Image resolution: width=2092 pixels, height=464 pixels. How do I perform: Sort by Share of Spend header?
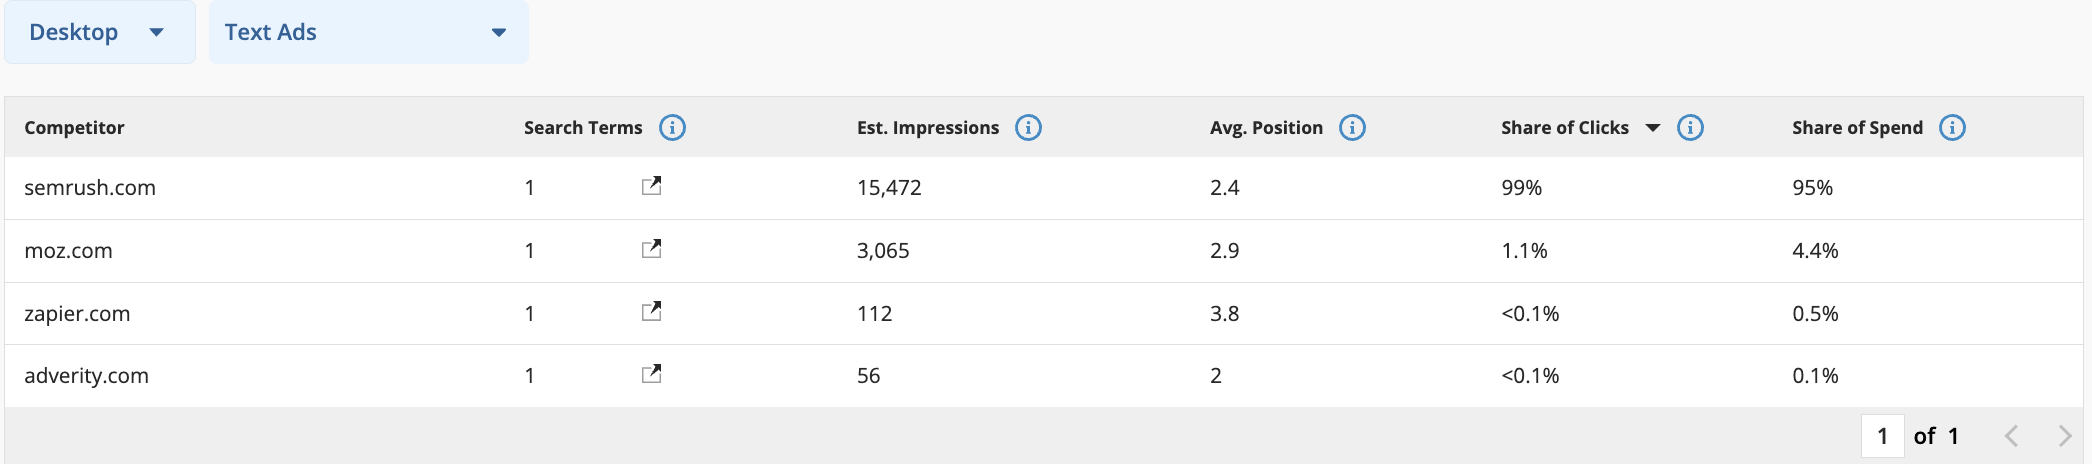[x=1857, y=128]
